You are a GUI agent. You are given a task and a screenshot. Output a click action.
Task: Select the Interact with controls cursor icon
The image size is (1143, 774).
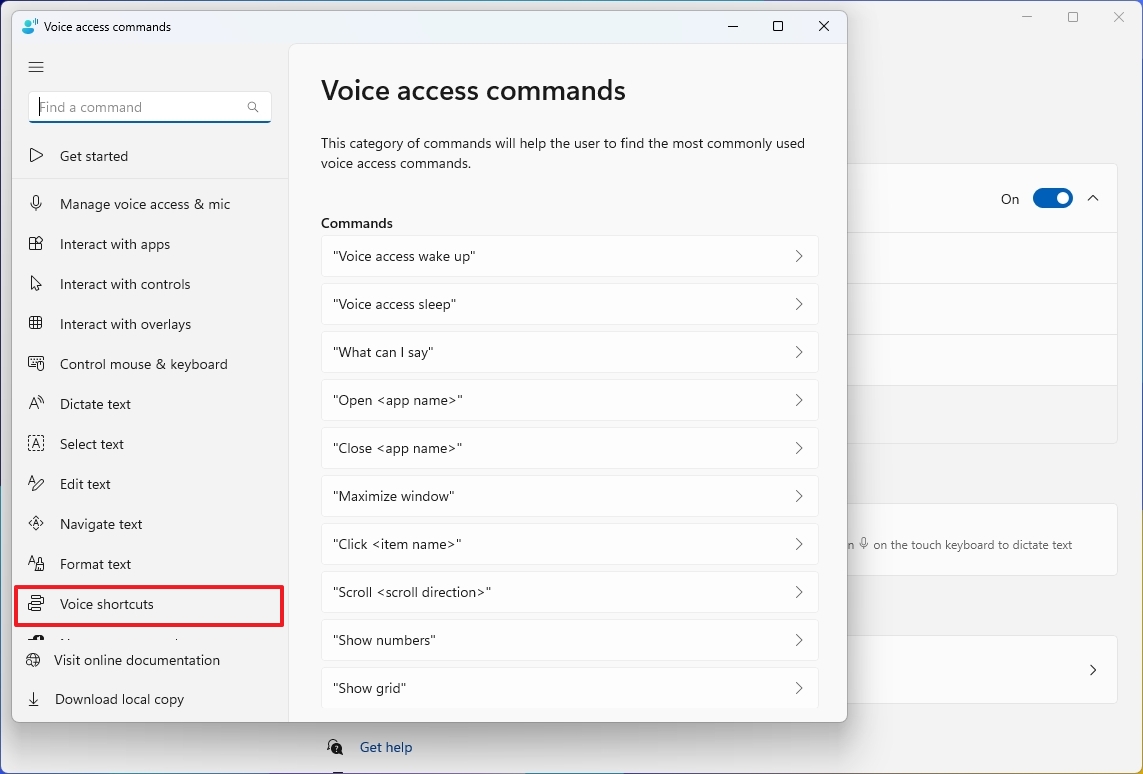[x=36, y=283]
